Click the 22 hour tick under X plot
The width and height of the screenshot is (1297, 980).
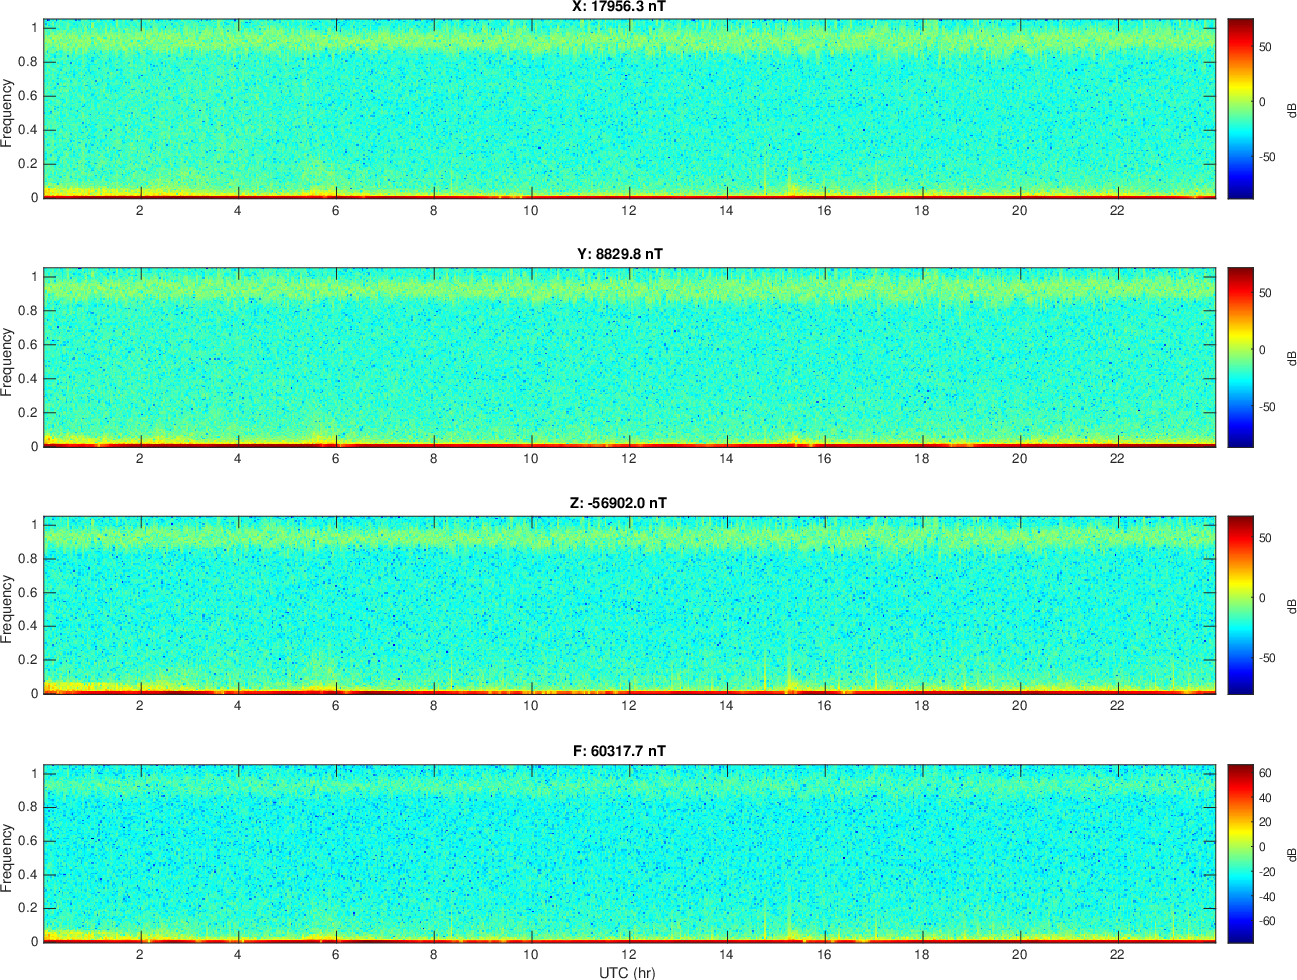point(1117,210)
